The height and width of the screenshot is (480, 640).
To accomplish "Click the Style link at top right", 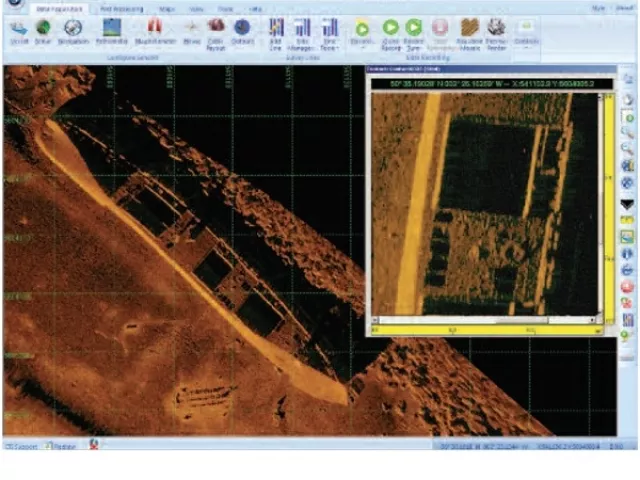I will tap(600, 8).
